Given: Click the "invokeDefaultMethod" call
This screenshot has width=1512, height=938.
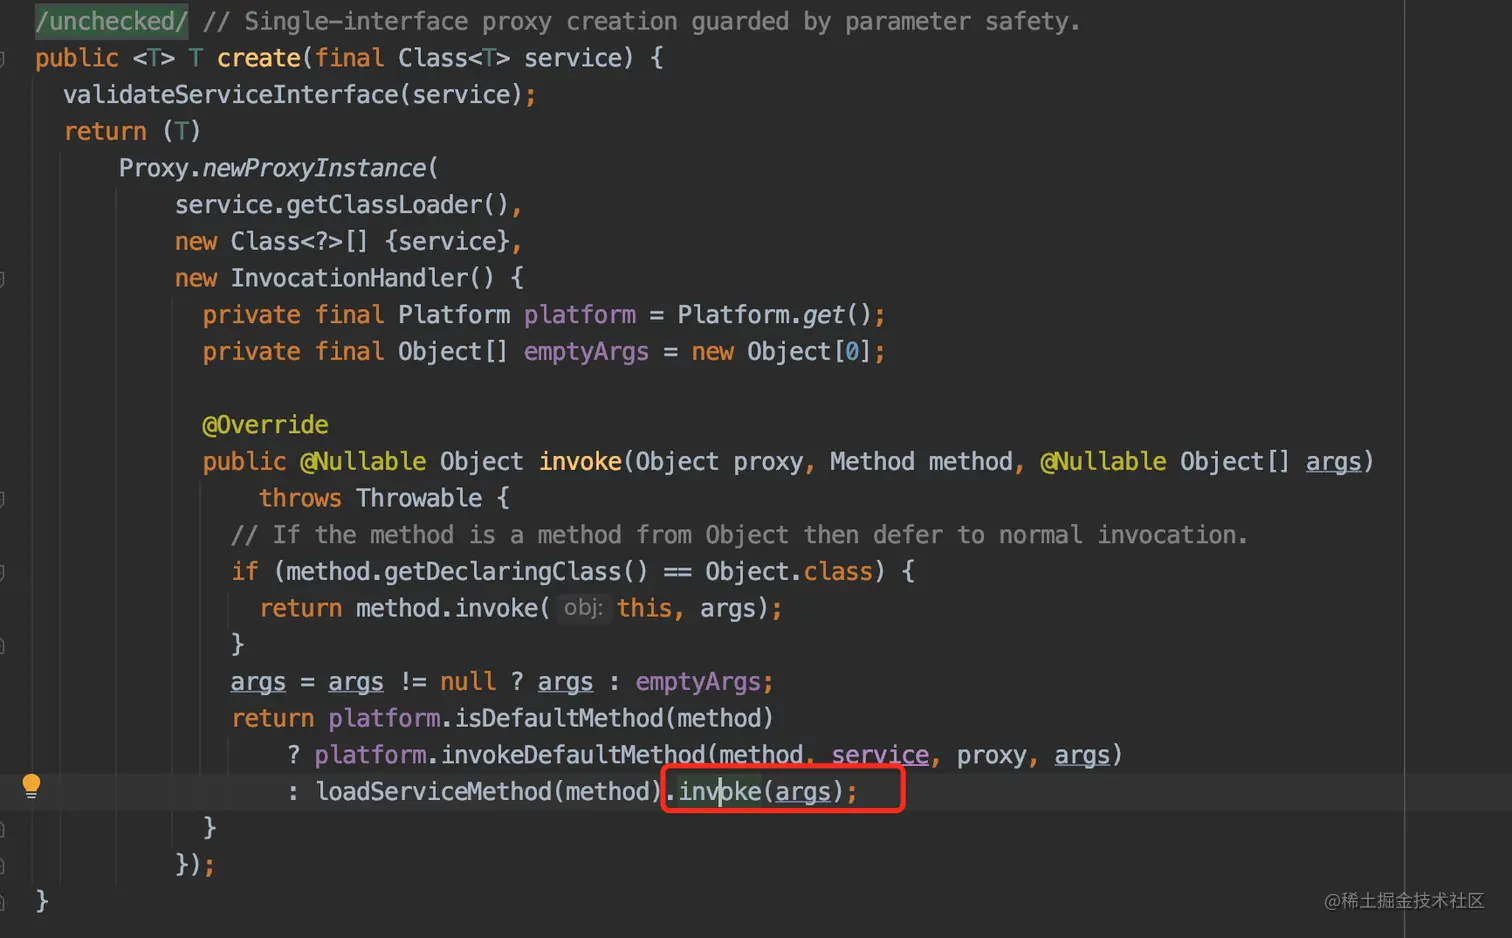Looking at the screenshot, I should [573, 755].
